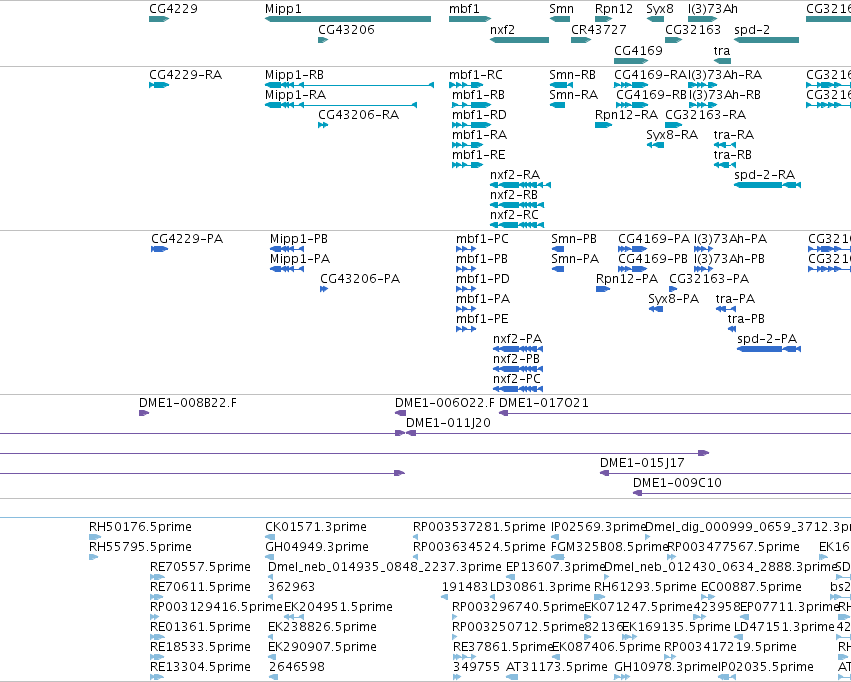Click the nxf2 gene label
The height and width of the screenshot is (682, 851).
click(502, 29)
